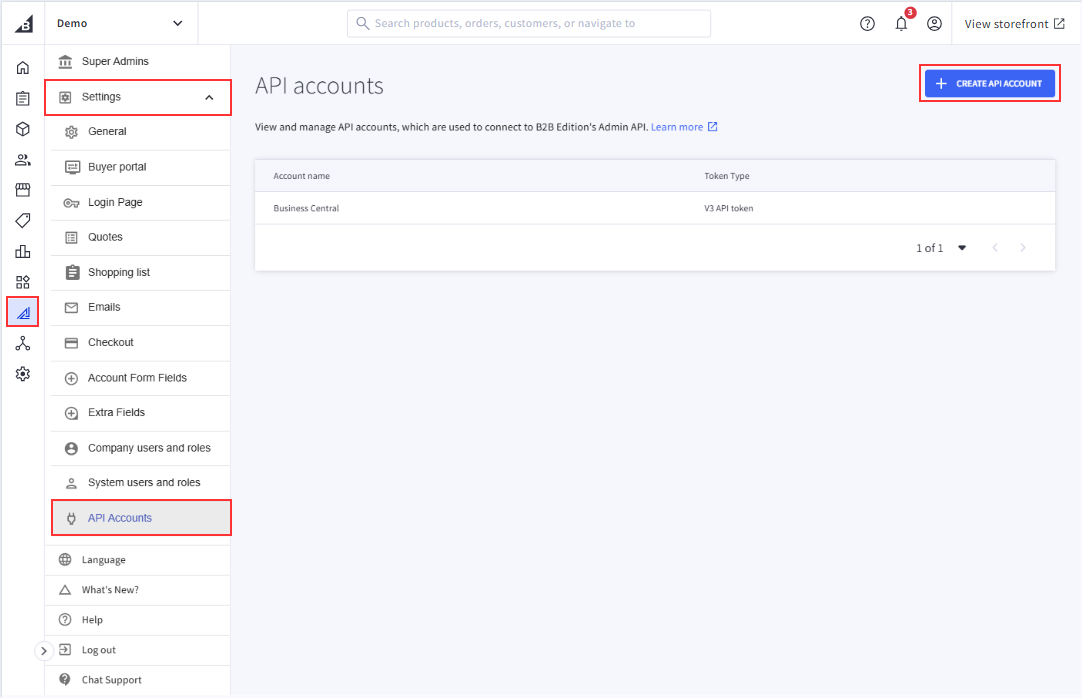Go to previous page arrow
This screenshot has height=698, width=1082.
(995, 248)
